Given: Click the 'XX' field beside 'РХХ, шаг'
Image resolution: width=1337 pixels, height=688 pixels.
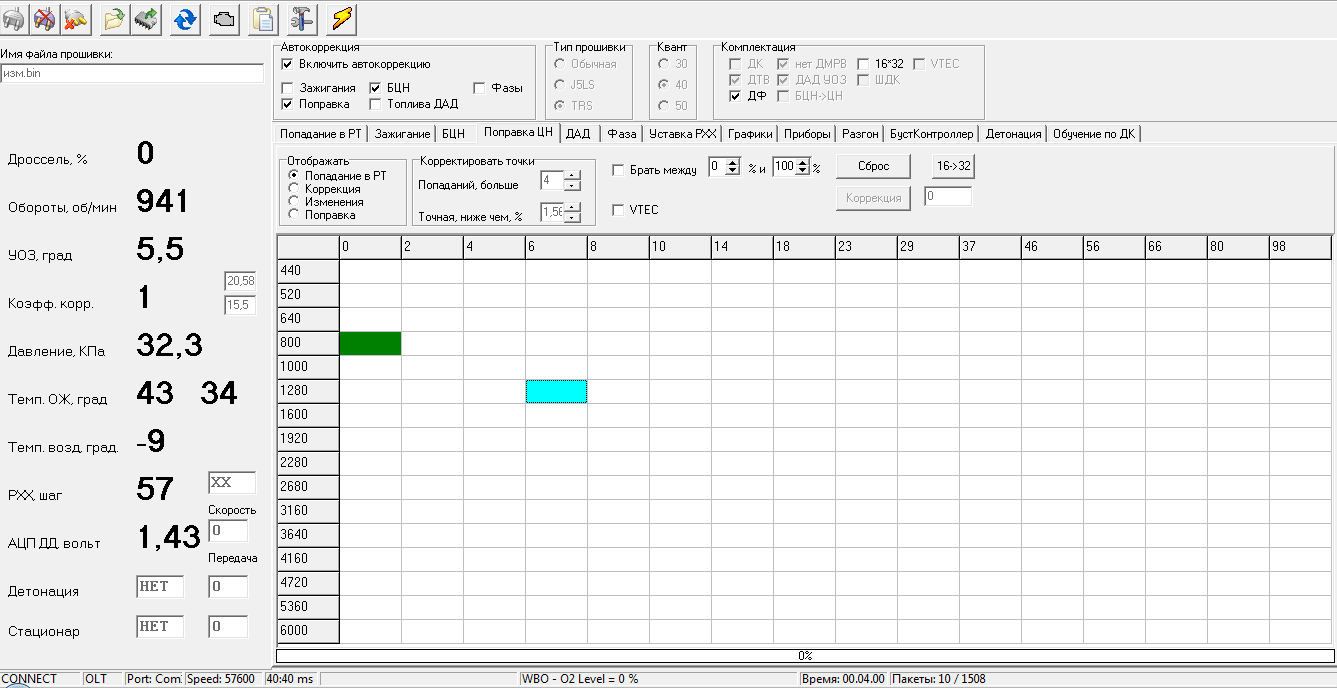Looking at the screenshot, I should (x=232, y=483).
